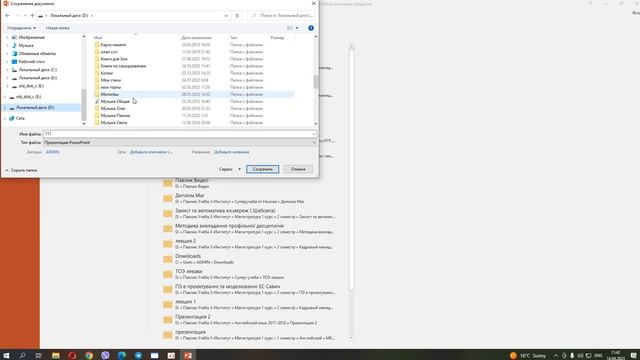Click the add tags link
The width and height of the screenshot is (640, 360).
point(151,152)
